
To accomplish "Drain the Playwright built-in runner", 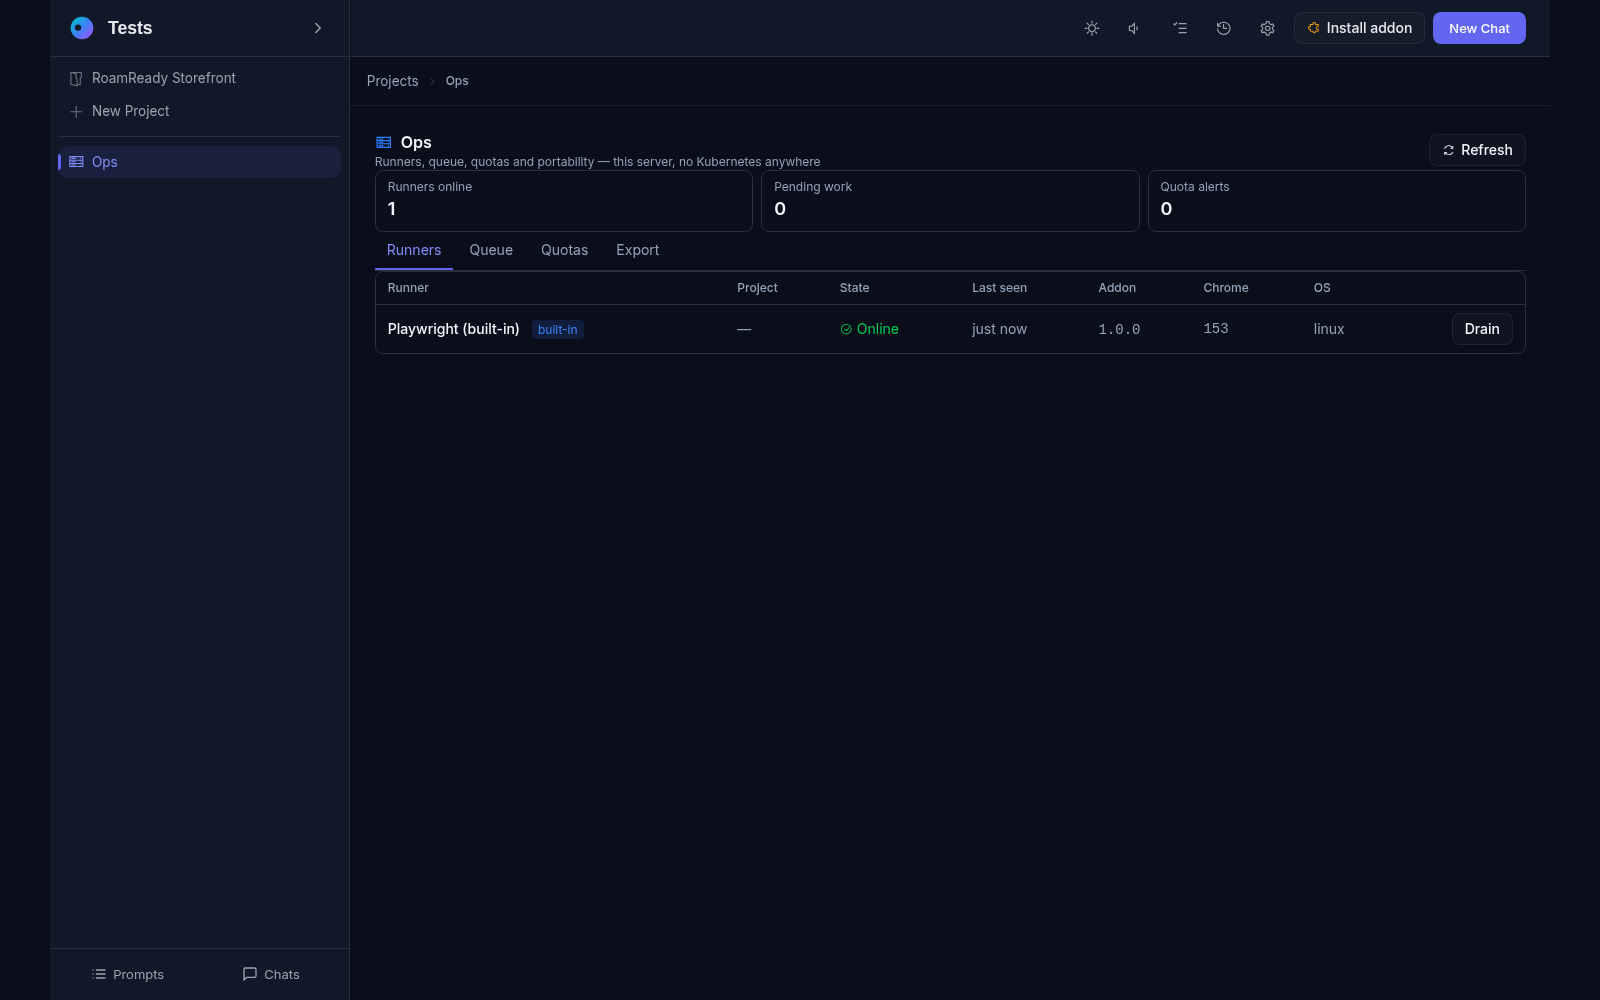I will point(1482,329).
